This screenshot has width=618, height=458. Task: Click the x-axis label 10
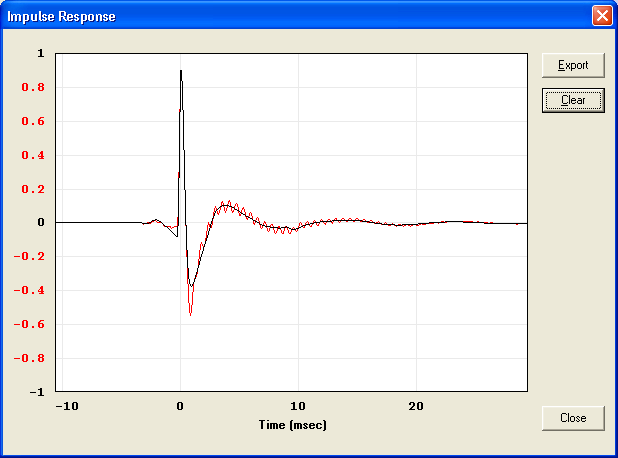click(x=298, y=406)
